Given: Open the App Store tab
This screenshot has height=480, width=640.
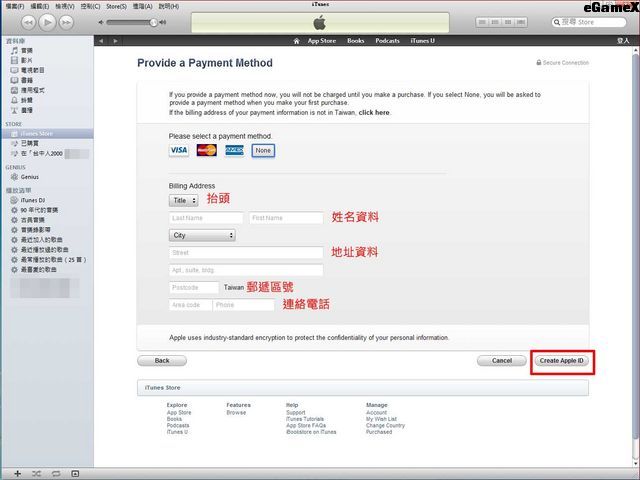Looking at the screenshot, I should (x=322, y=41).
